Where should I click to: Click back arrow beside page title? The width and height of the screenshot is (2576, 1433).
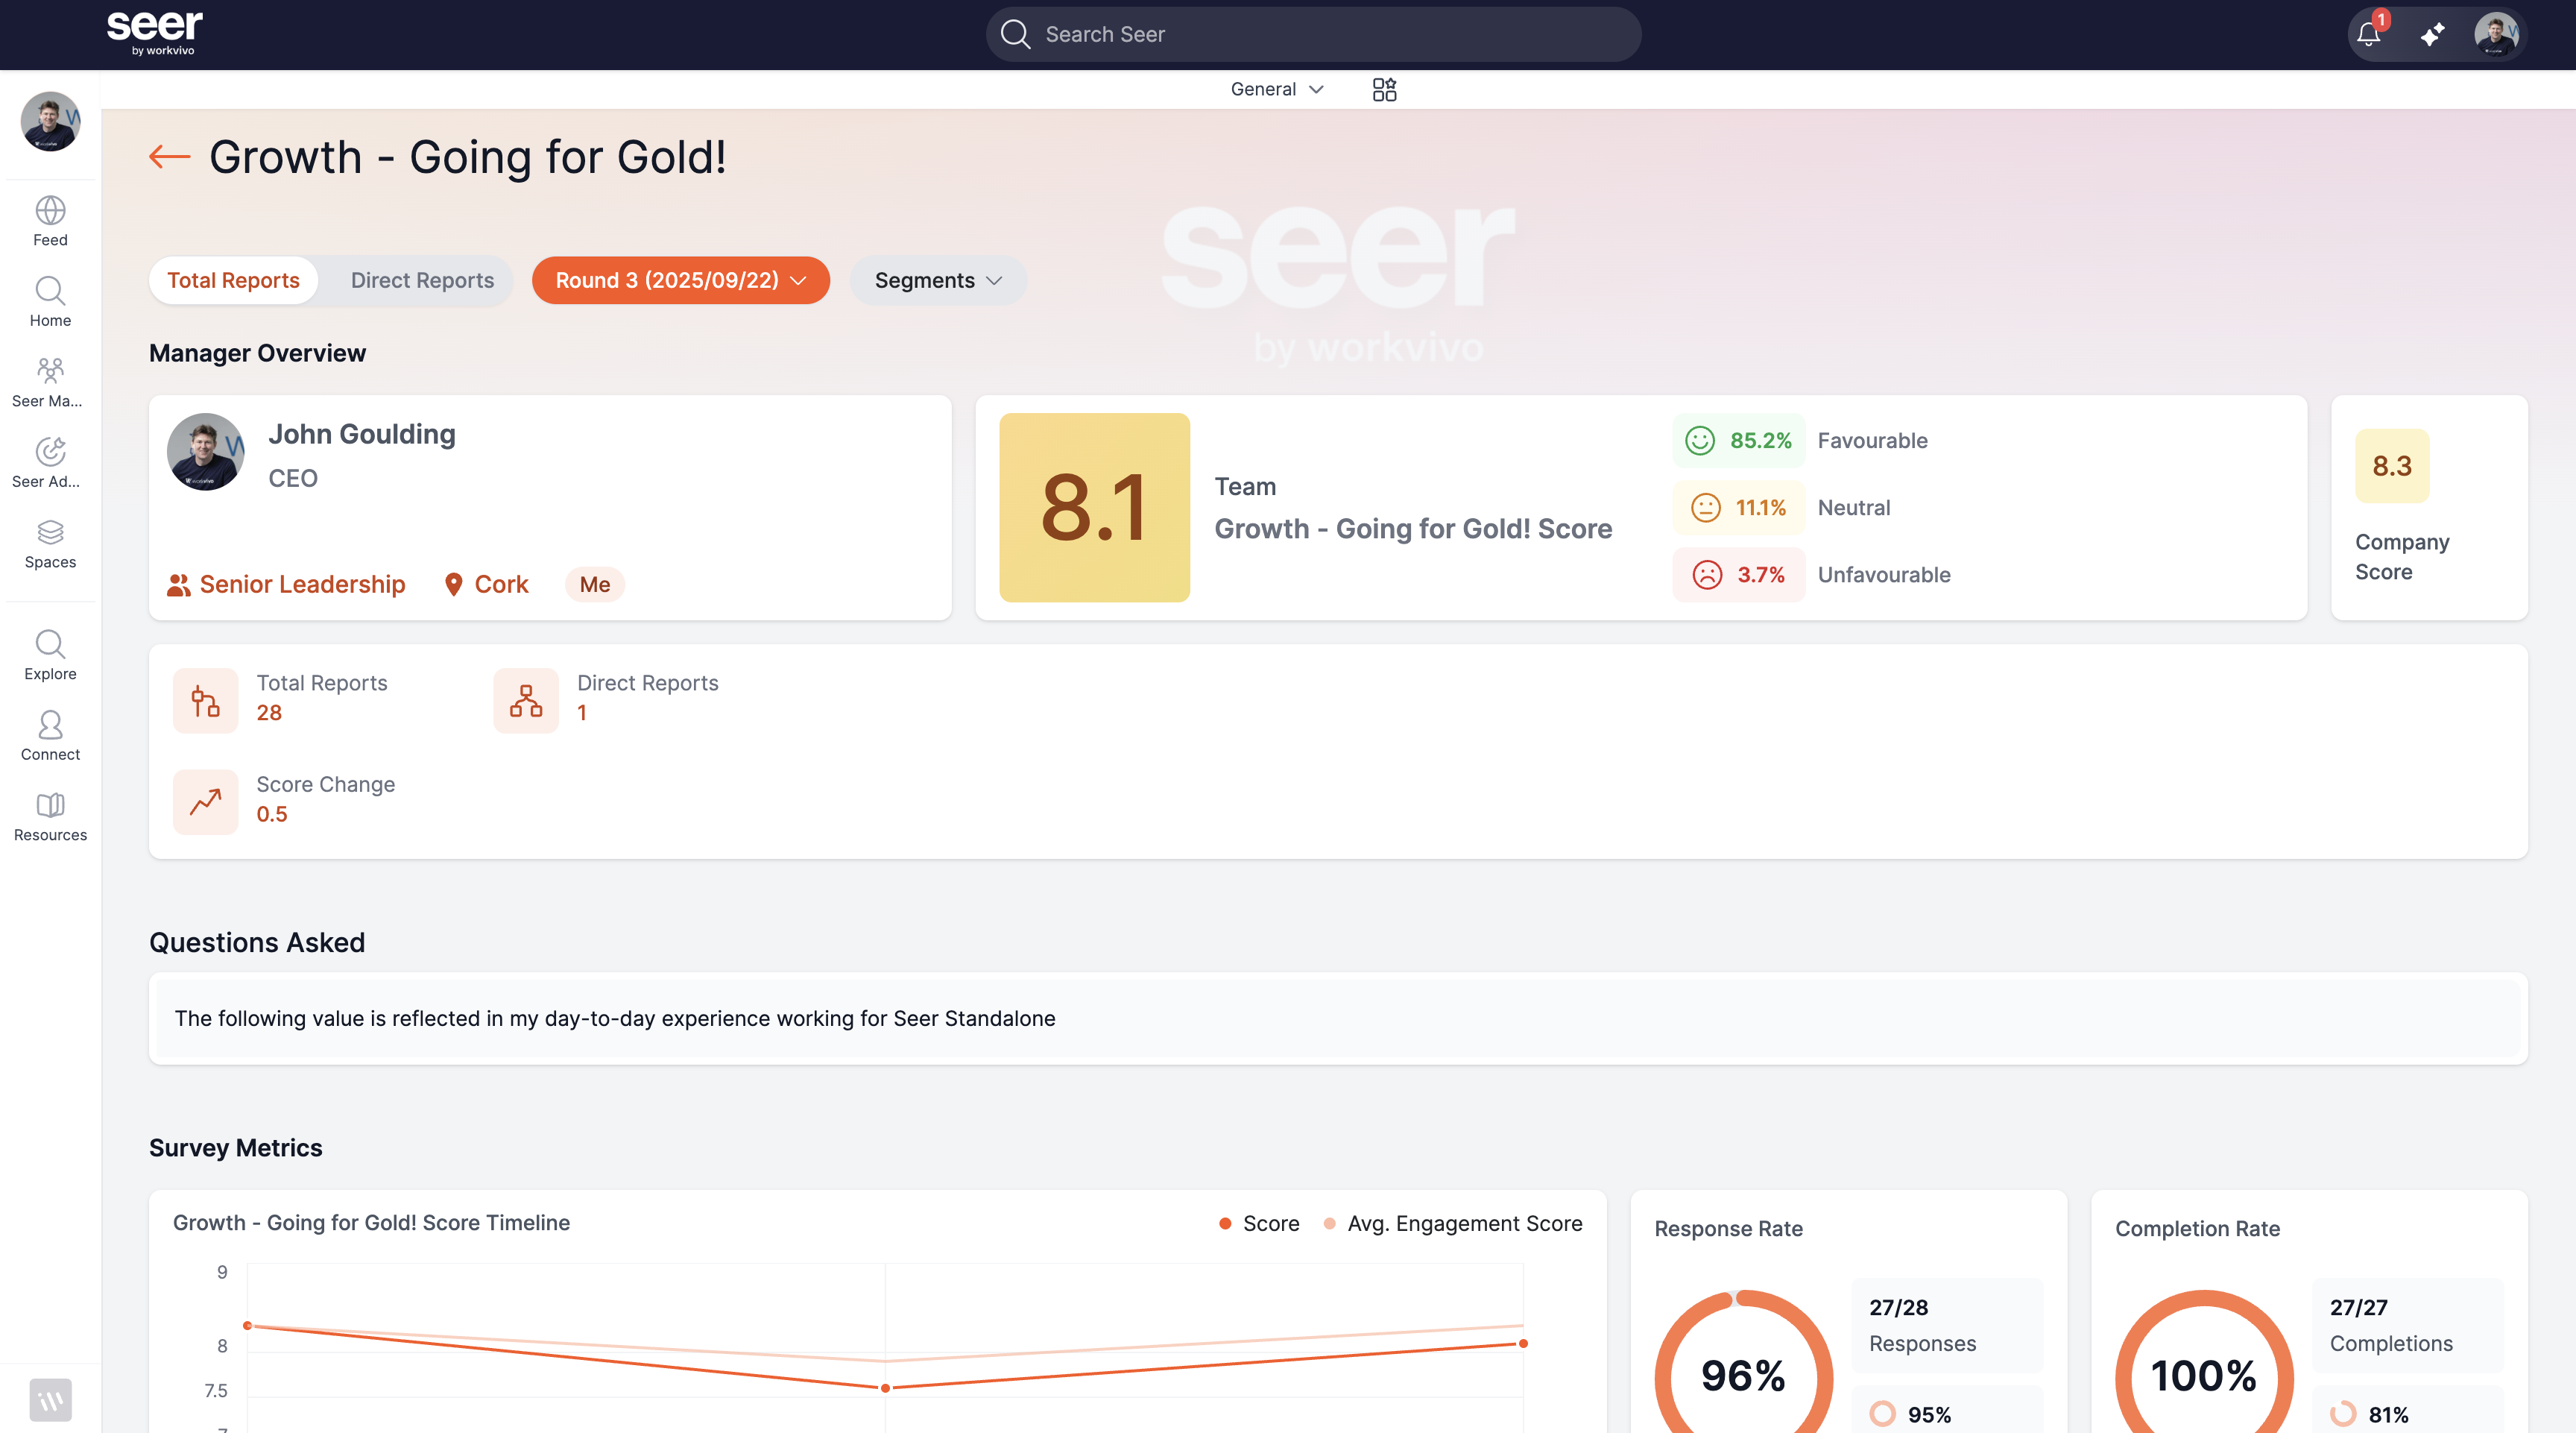tap(169, 157)
